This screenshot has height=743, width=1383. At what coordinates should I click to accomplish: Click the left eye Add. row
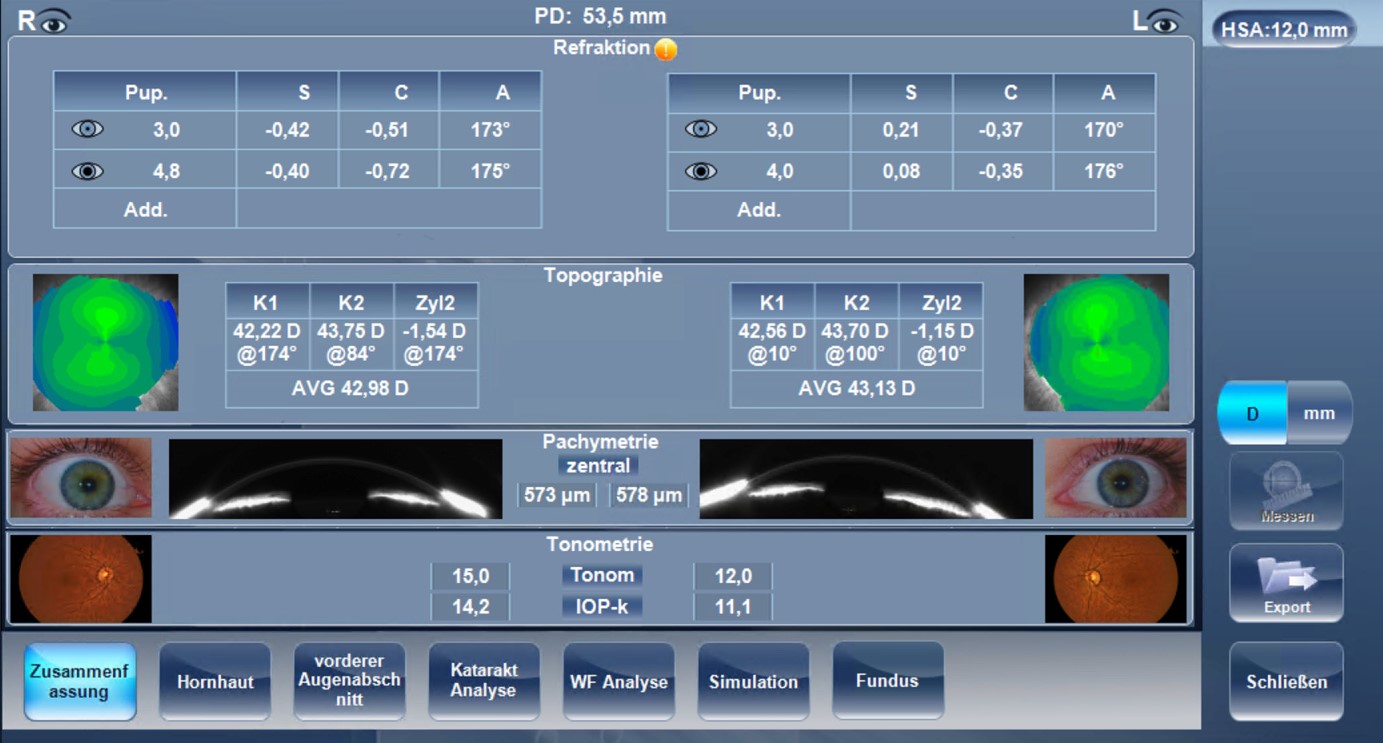(x=911, y=210)
